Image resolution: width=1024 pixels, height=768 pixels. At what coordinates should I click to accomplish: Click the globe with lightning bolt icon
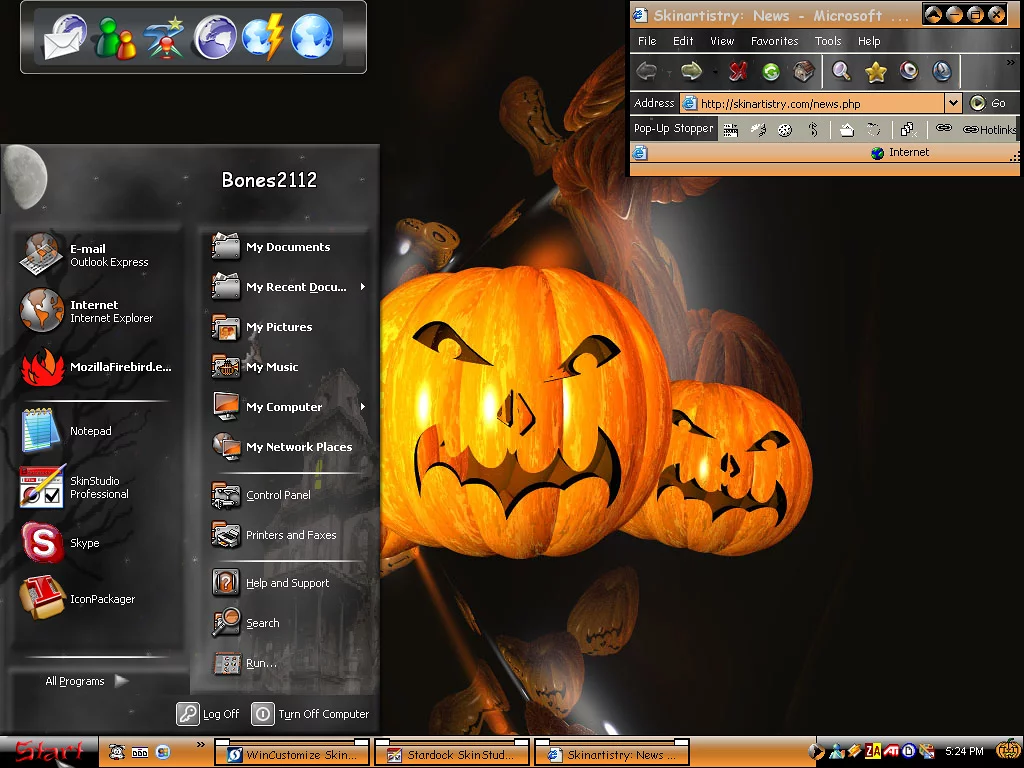(x=263, y=38)
